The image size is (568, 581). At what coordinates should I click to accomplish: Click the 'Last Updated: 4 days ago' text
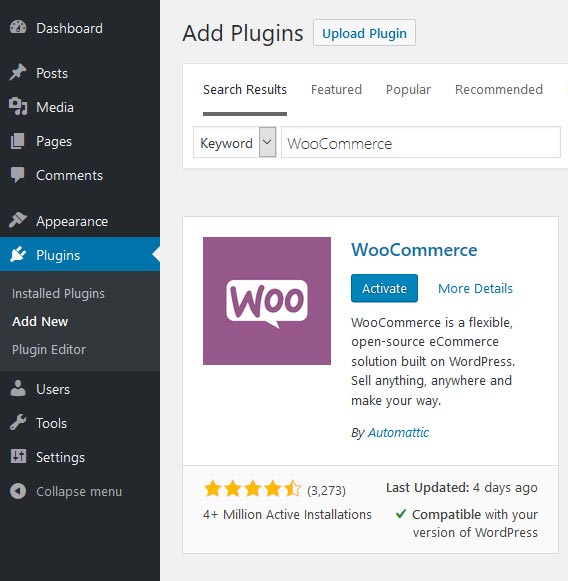(x=462, y=488)
